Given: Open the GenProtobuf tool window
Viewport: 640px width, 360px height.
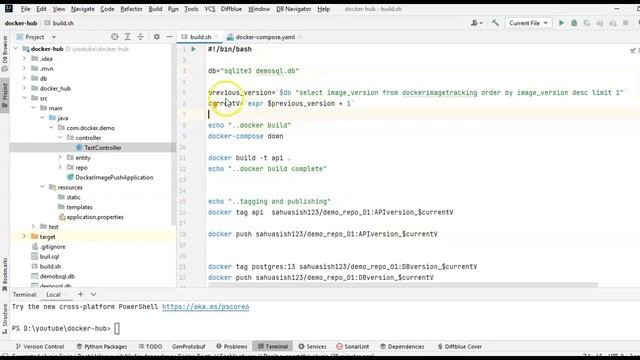Looking at the screenshot, I should click(189, 347).
